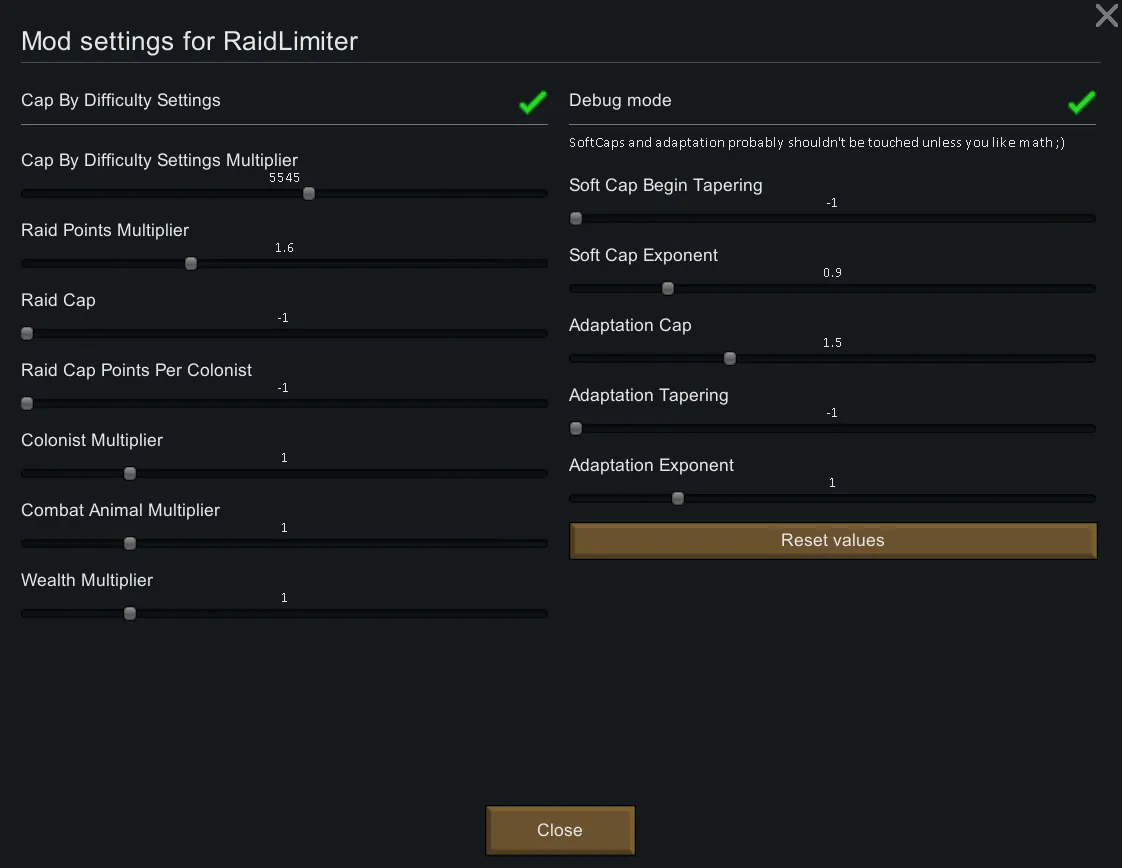Click the Raid Cap label text

[58, 300]
